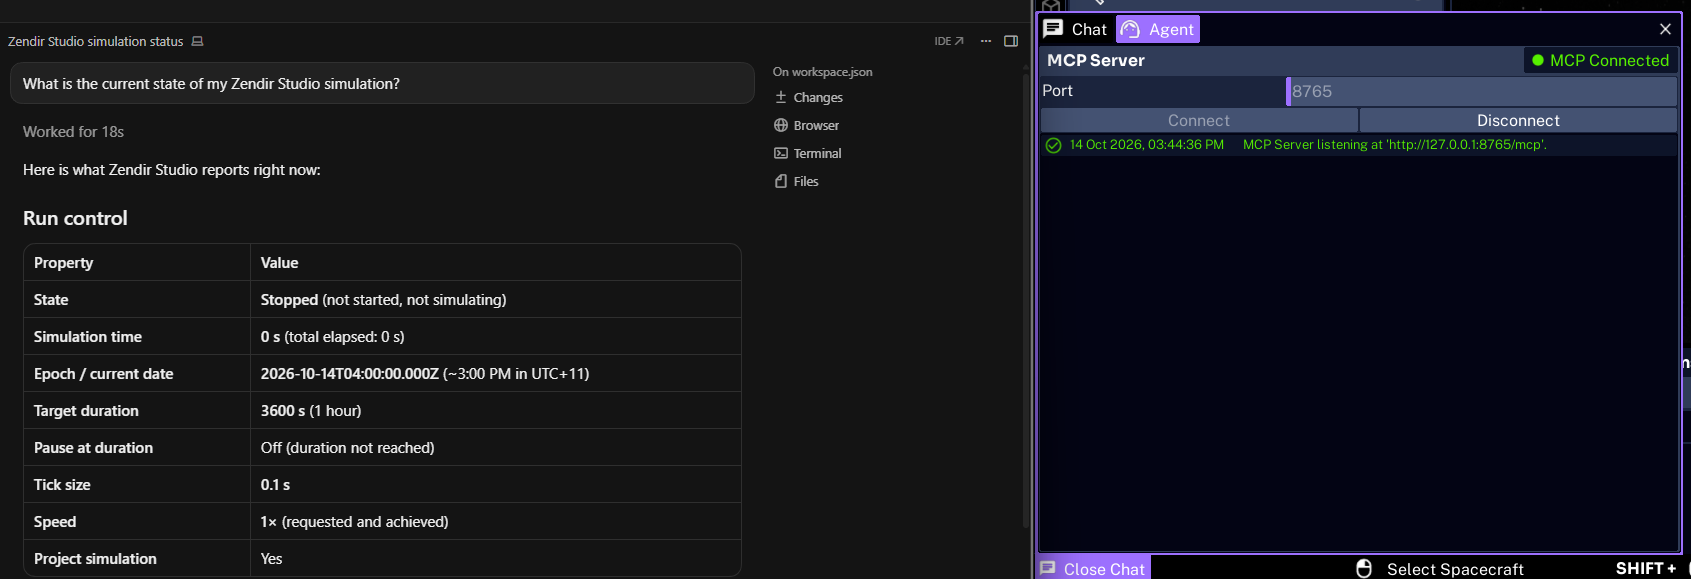This screenshot has height=579, width=1691.
Task: Click the 'On workspace.json' label
Action: pos(822,72)
